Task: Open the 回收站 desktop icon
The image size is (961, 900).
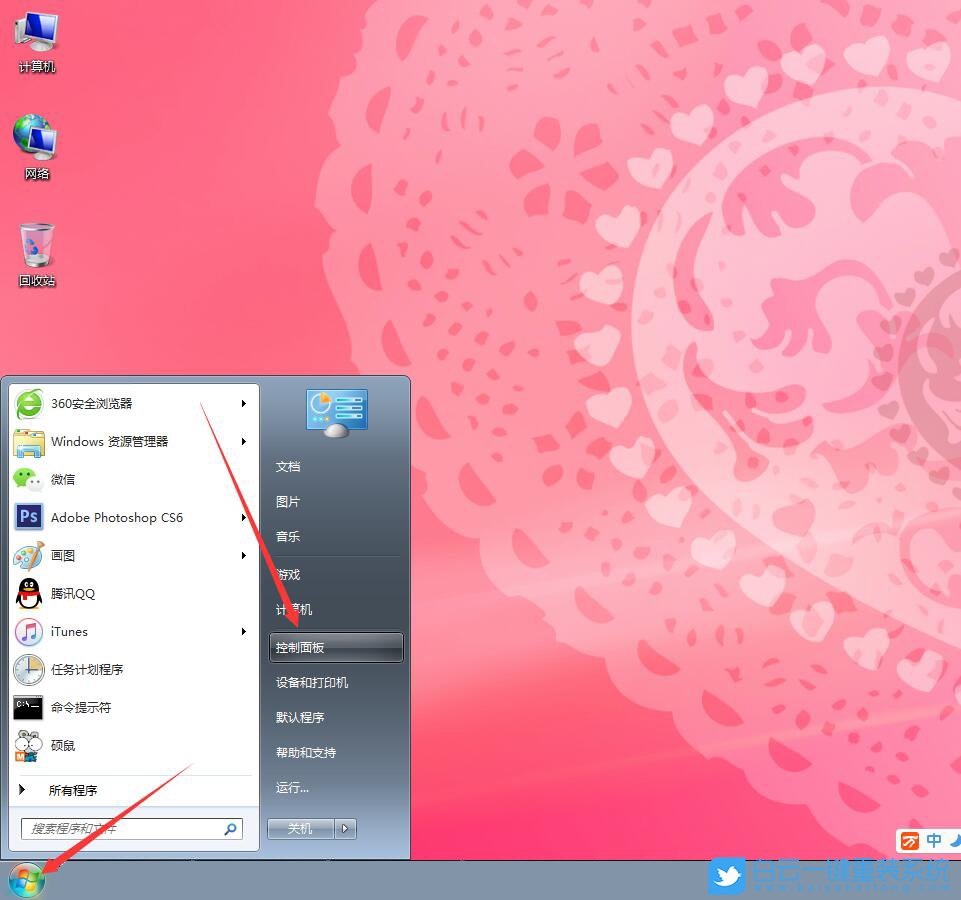Action: pyautogui.click(x=36, y=253)
